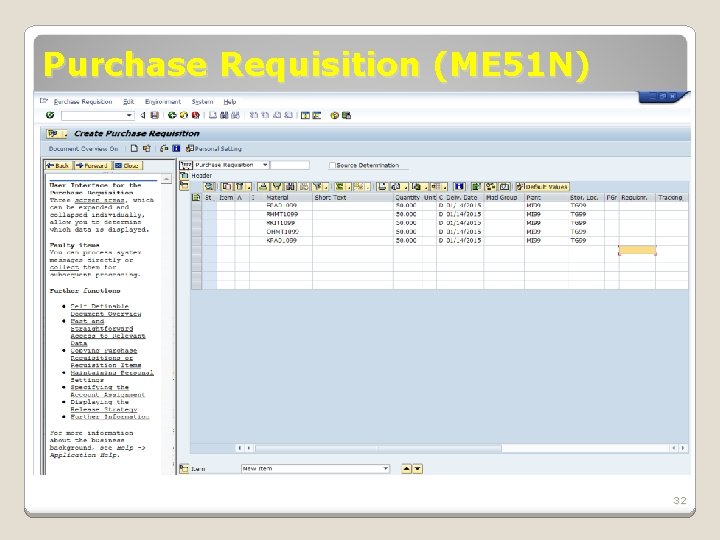The height and width of the screenshot is (540, 720).
Task: Click the Short Text column header
Action: pos(353,197)
